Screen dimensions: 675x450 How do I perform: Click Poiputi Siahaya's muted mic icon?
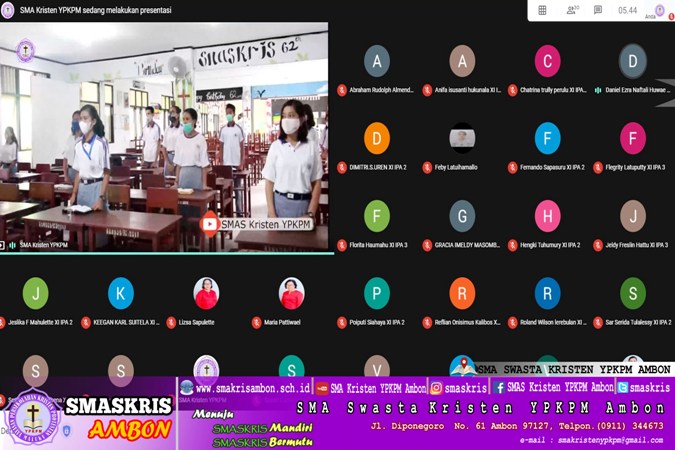pos(342,322)
